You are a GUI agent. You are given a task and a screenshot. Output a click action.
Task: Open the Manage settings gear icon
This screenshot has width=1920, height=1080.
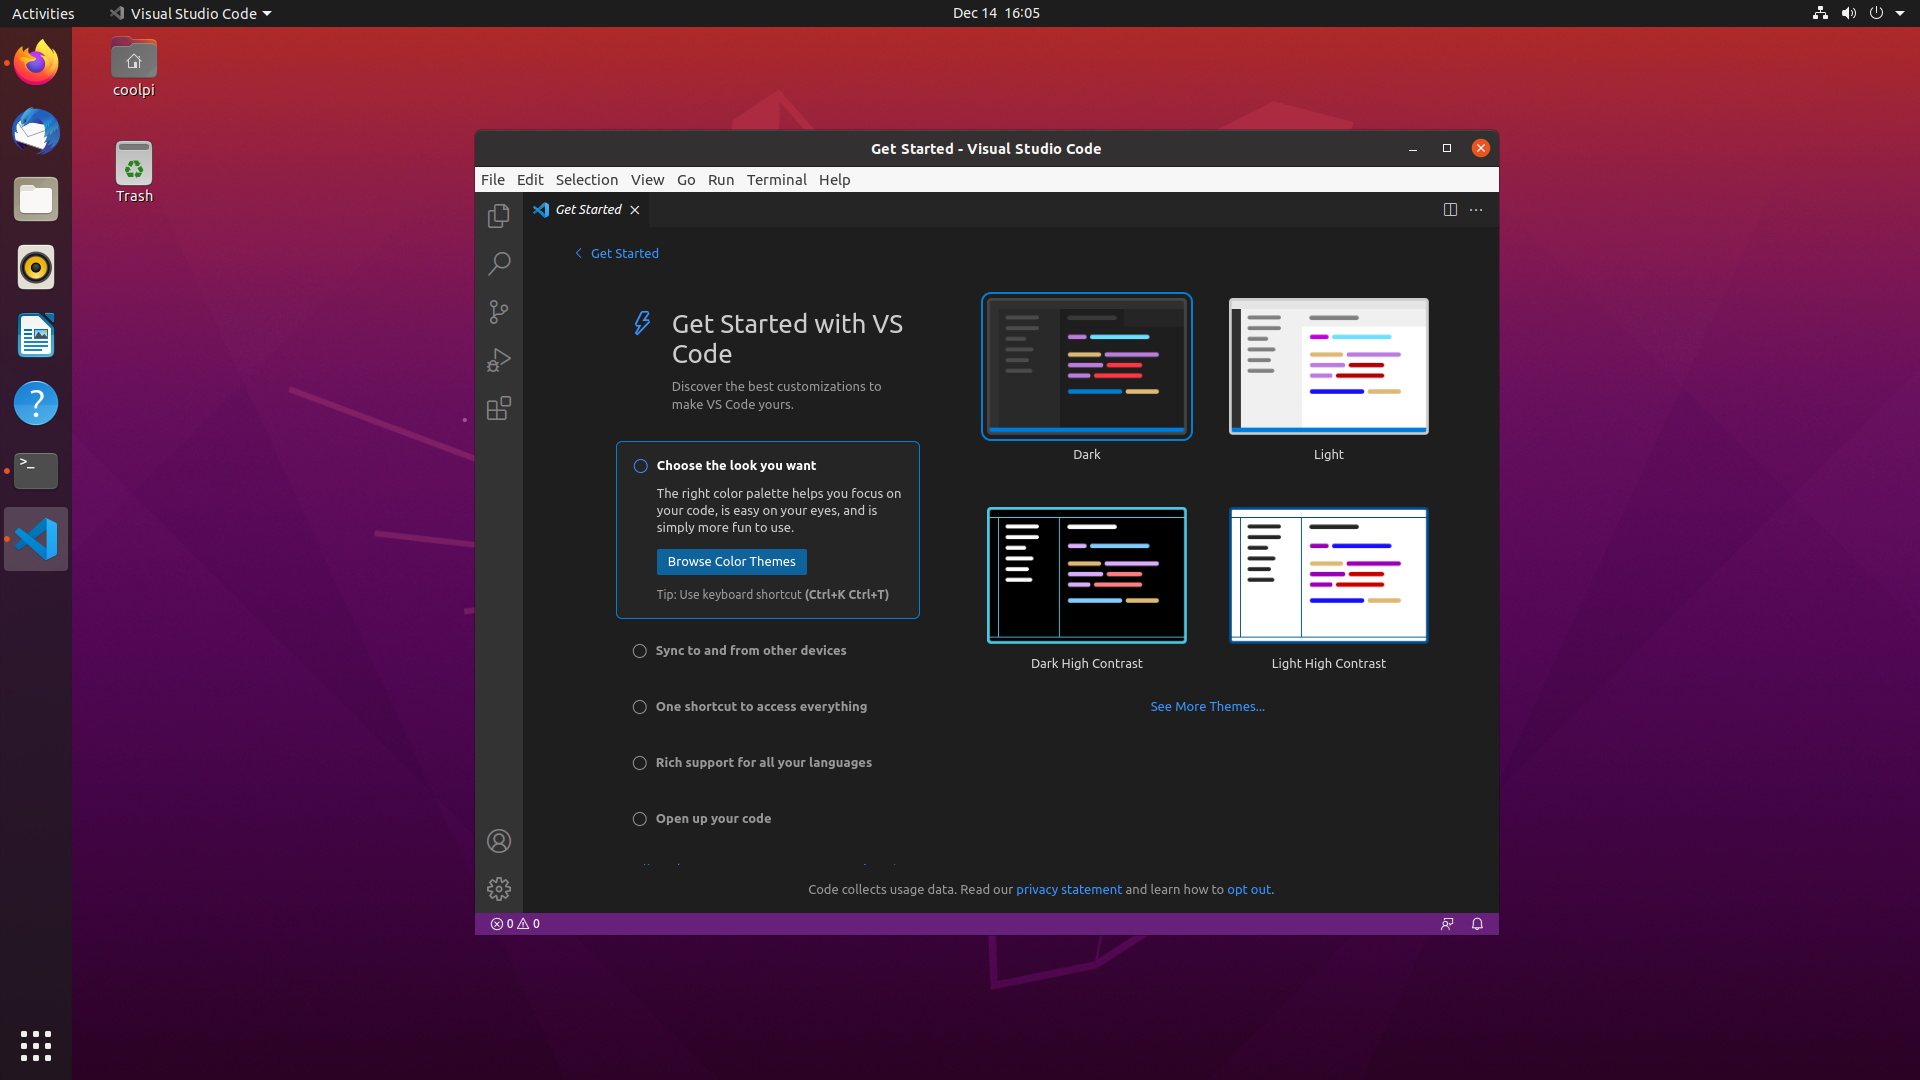click(x=498, y=888)
